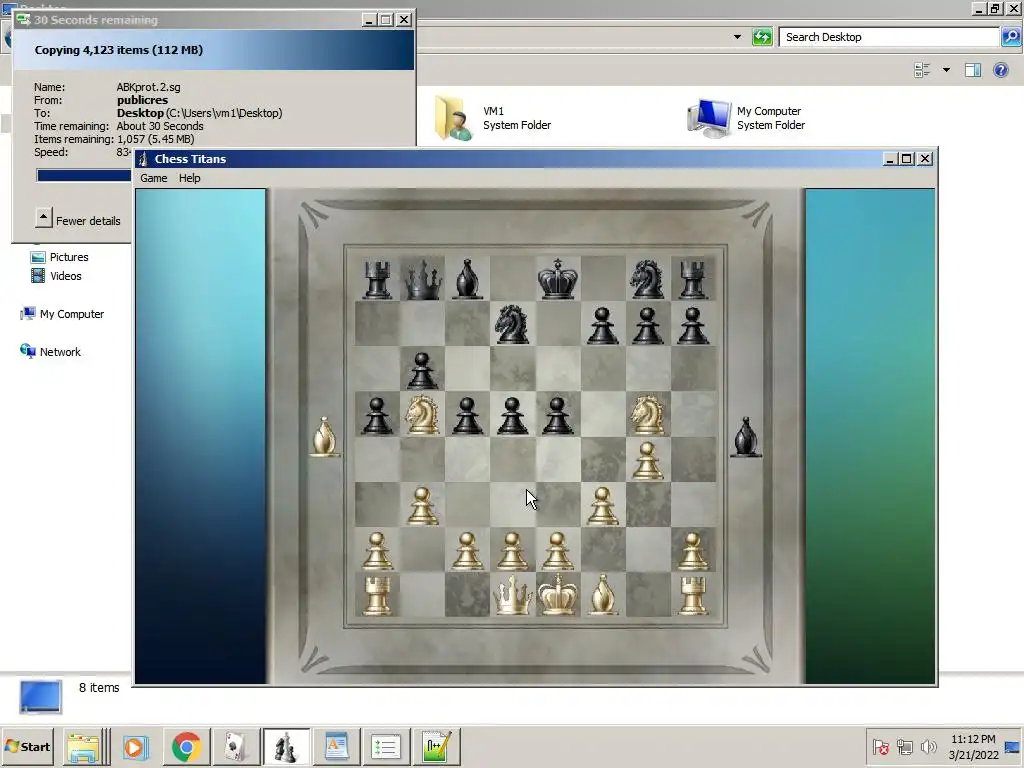Click the network icon in the system tray
Viewport: 1024px width, 768px height.
[x=904, y=746]
